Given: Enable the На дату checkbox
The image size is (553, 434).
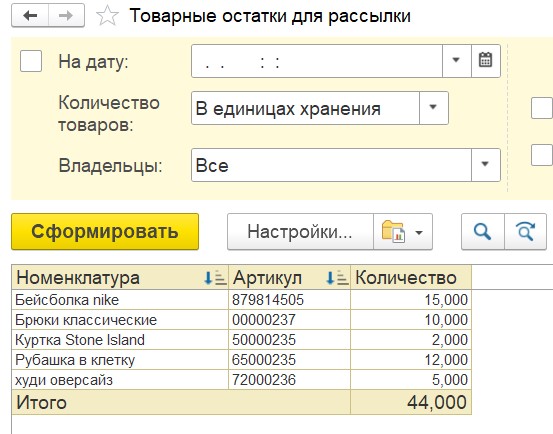Looking at the screenshot, I should (x=31, y=61).
